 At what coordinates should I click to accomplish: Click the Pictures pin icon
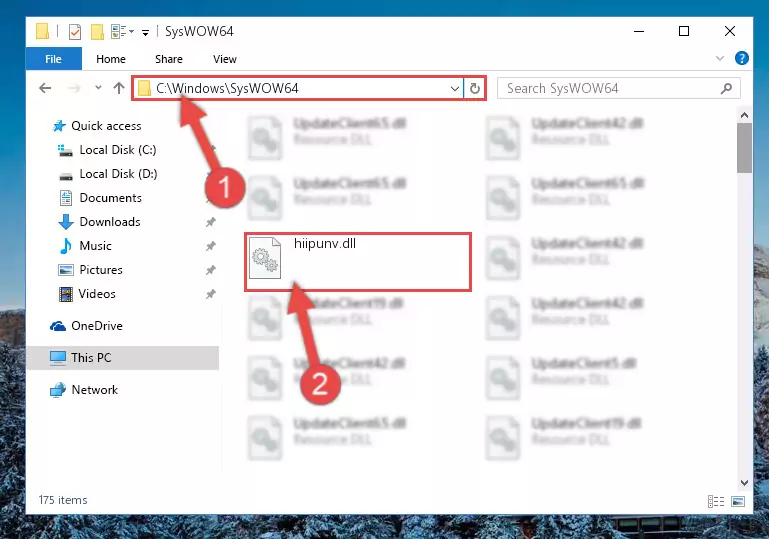[x=210, y=270]
